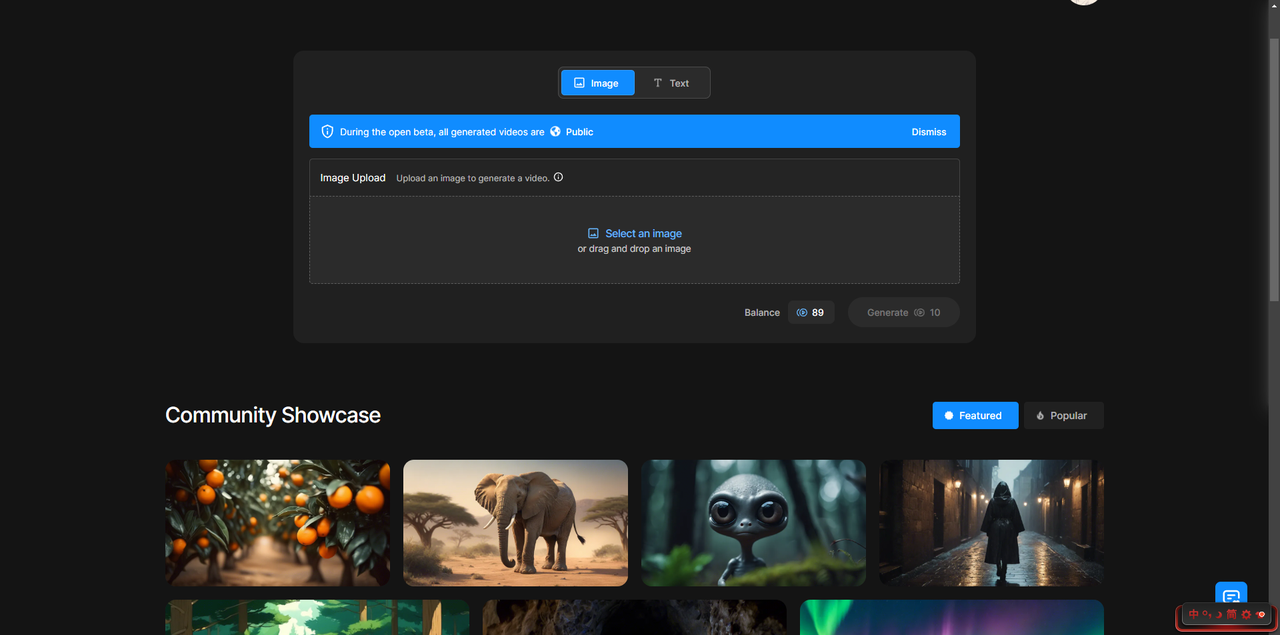Viewport: 1280px width, 635px height.
Task: Toggle showcase filter to Featured
Action: pyautogui.click(x=975, y=416)
